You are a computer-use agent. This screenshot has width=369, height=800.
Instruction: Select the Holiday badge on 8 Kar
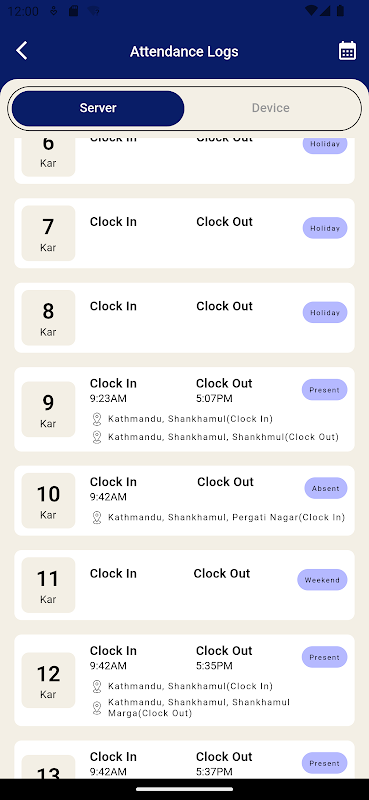(x=325, y=312)
